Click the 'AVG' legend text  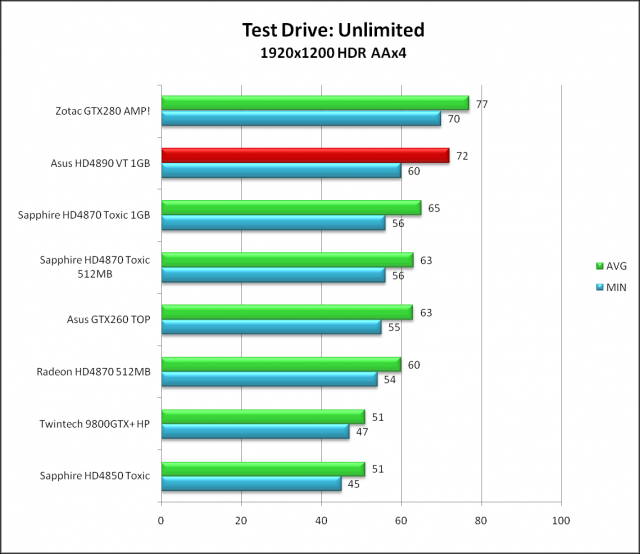point(616,266)
